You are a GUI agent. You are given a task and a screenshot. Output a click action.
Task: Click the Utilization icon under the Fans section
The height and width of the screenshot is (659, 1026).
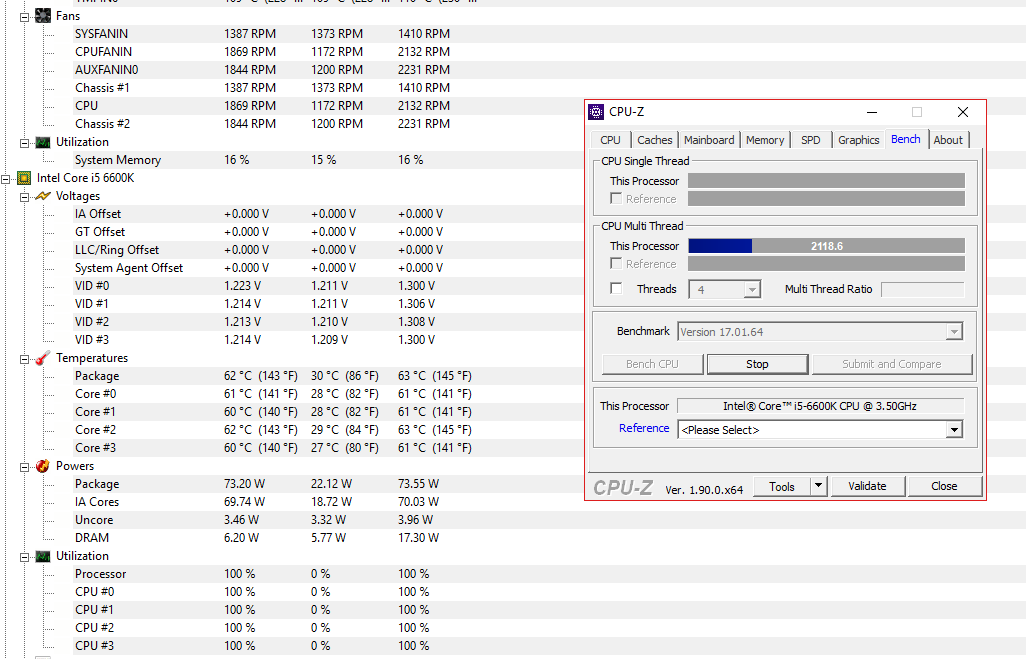(43, 142)
